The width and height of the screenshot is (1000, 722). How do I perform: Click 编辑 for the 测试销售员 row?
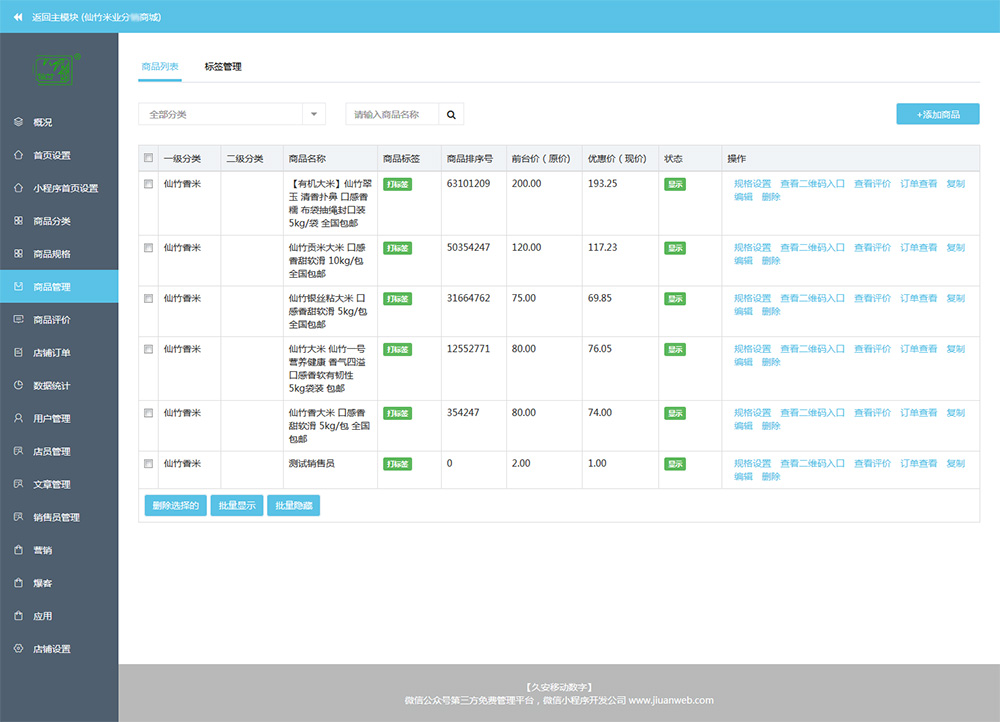tap(743, 476)
